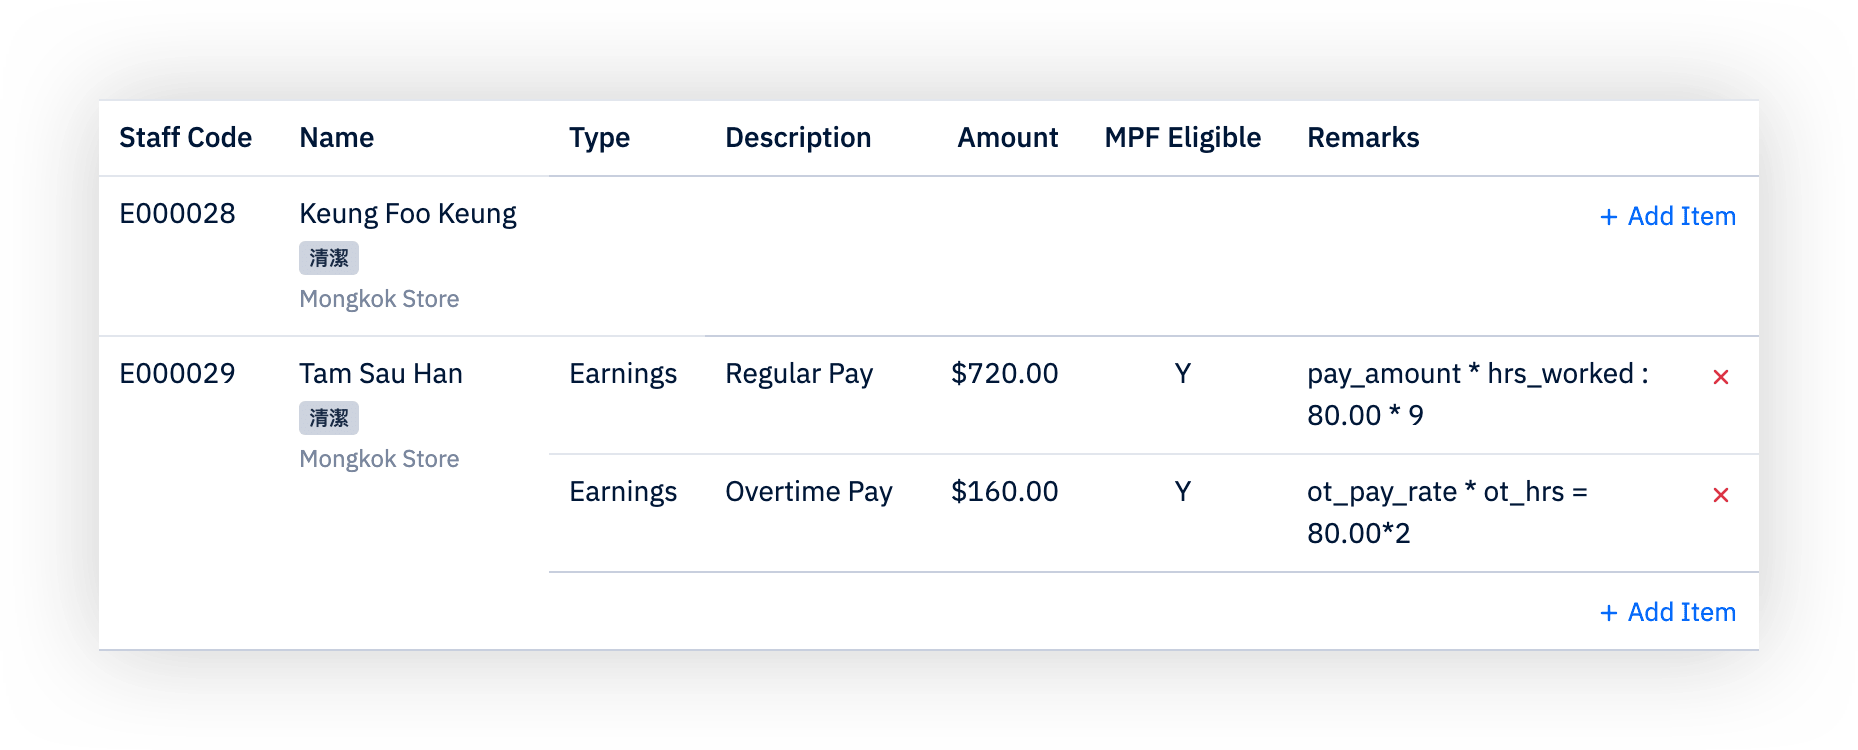The width and height of the screenshot is (1858, 750).
Task: Click the red delete icon on Regular Pay row
Action: point(1722,377)
